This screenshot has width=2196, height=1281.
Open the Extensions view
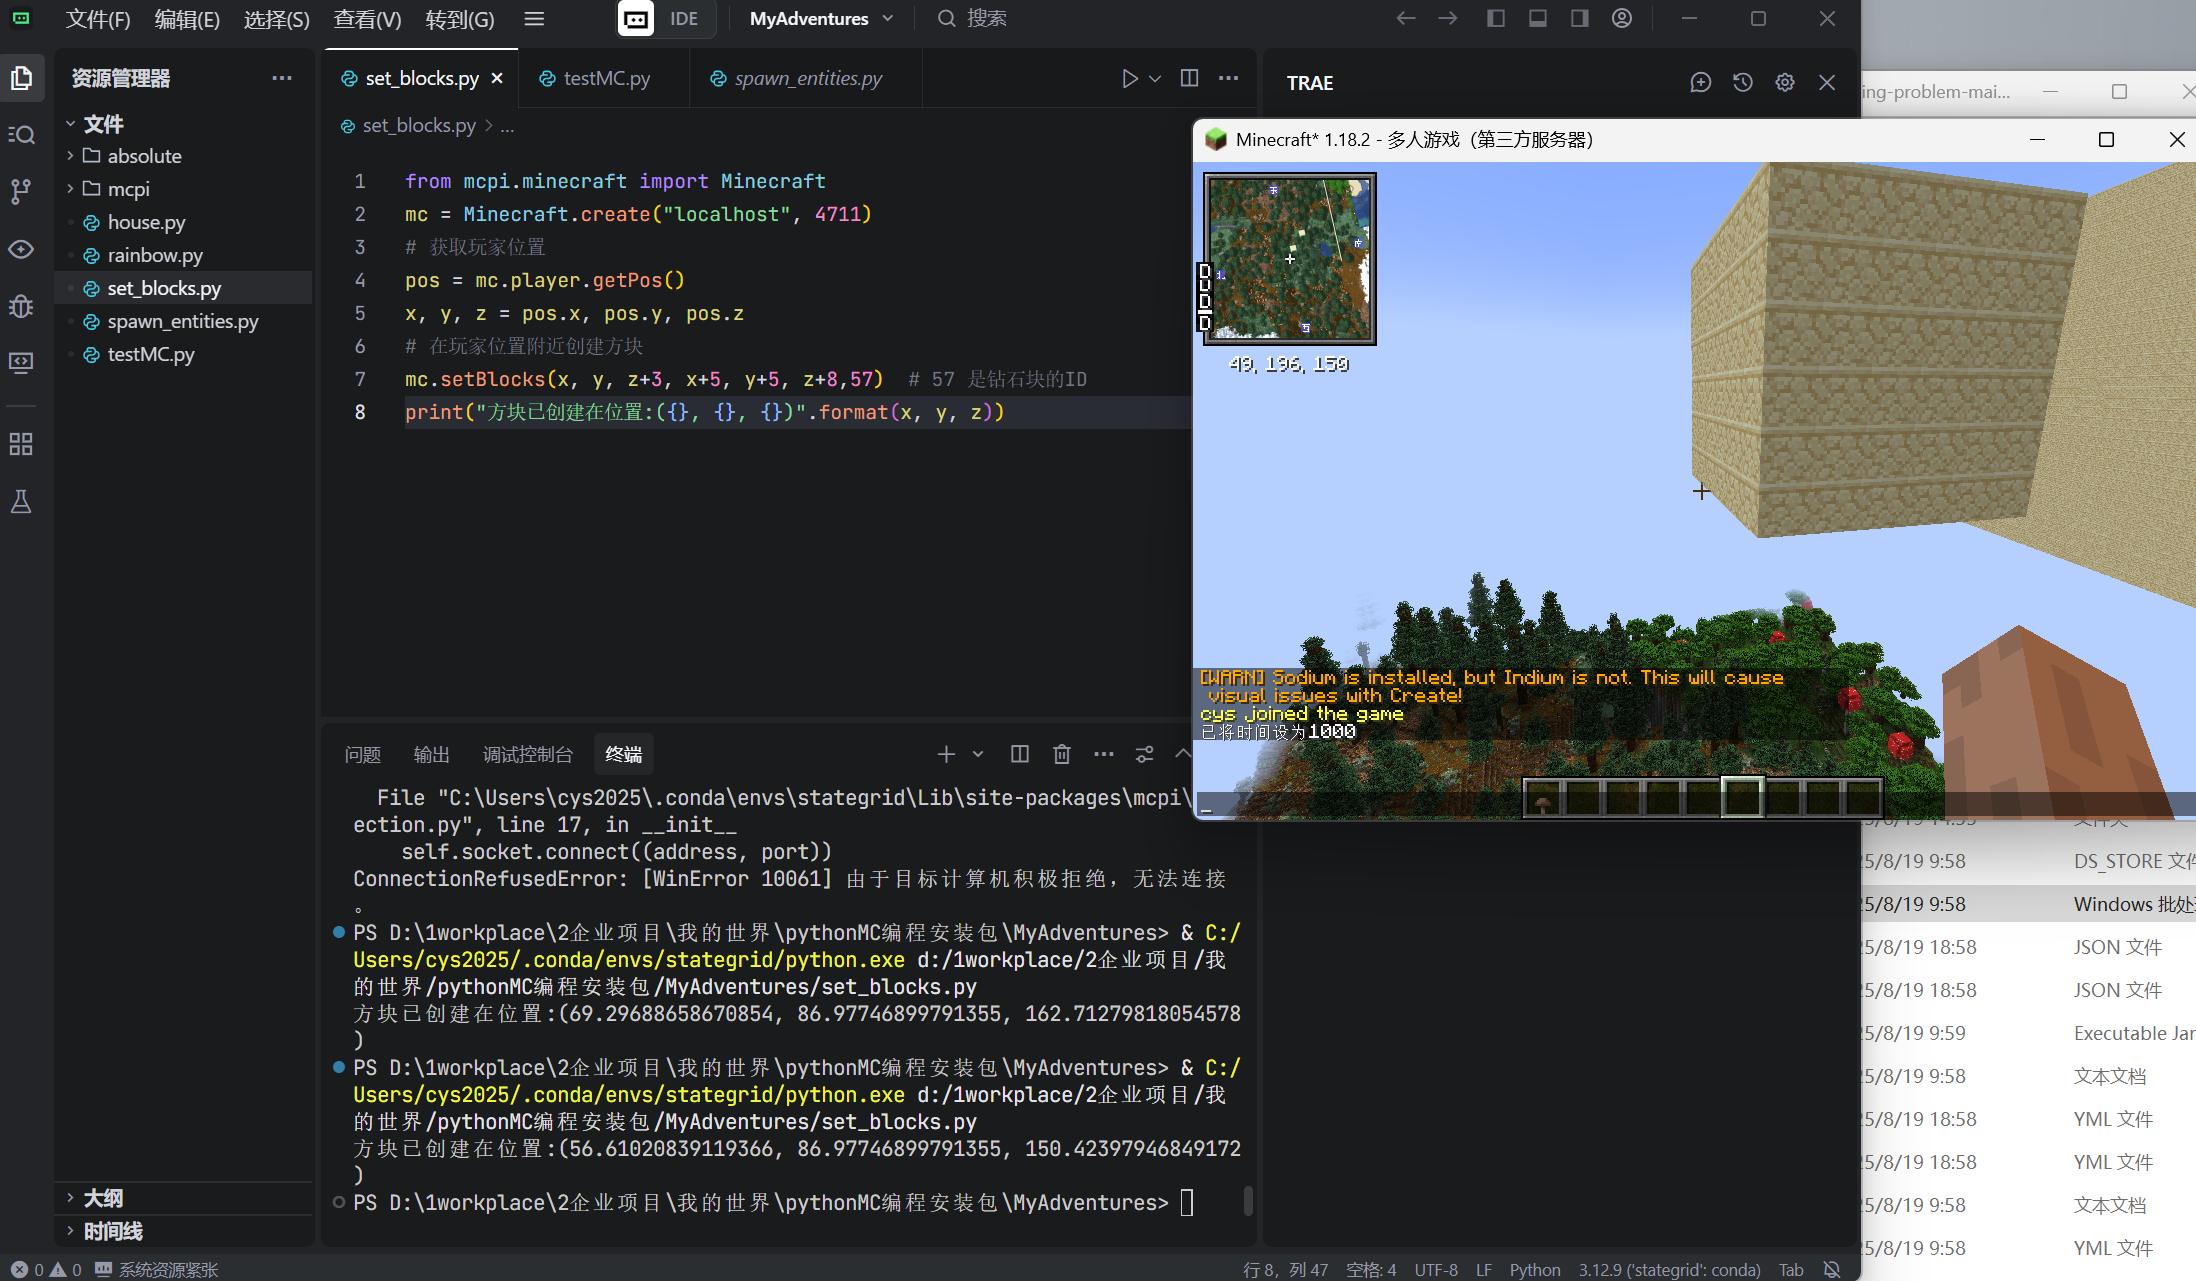21,444
